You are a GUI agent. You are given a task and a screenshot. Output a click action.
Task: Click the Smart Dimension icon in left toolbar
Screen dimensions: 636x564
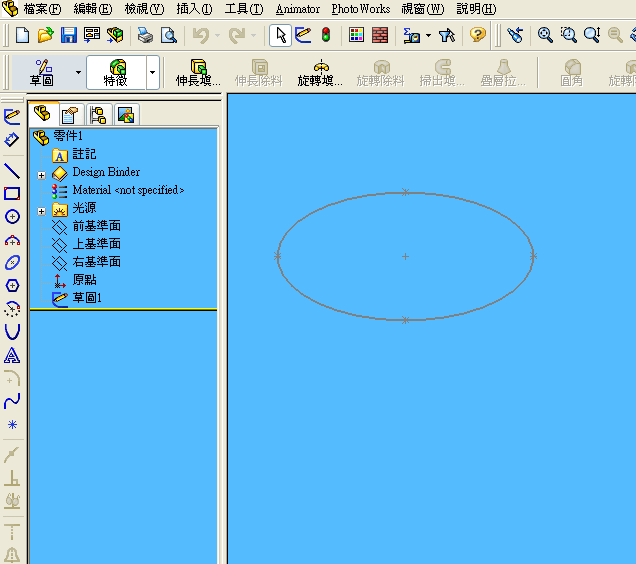pos(11,140)
